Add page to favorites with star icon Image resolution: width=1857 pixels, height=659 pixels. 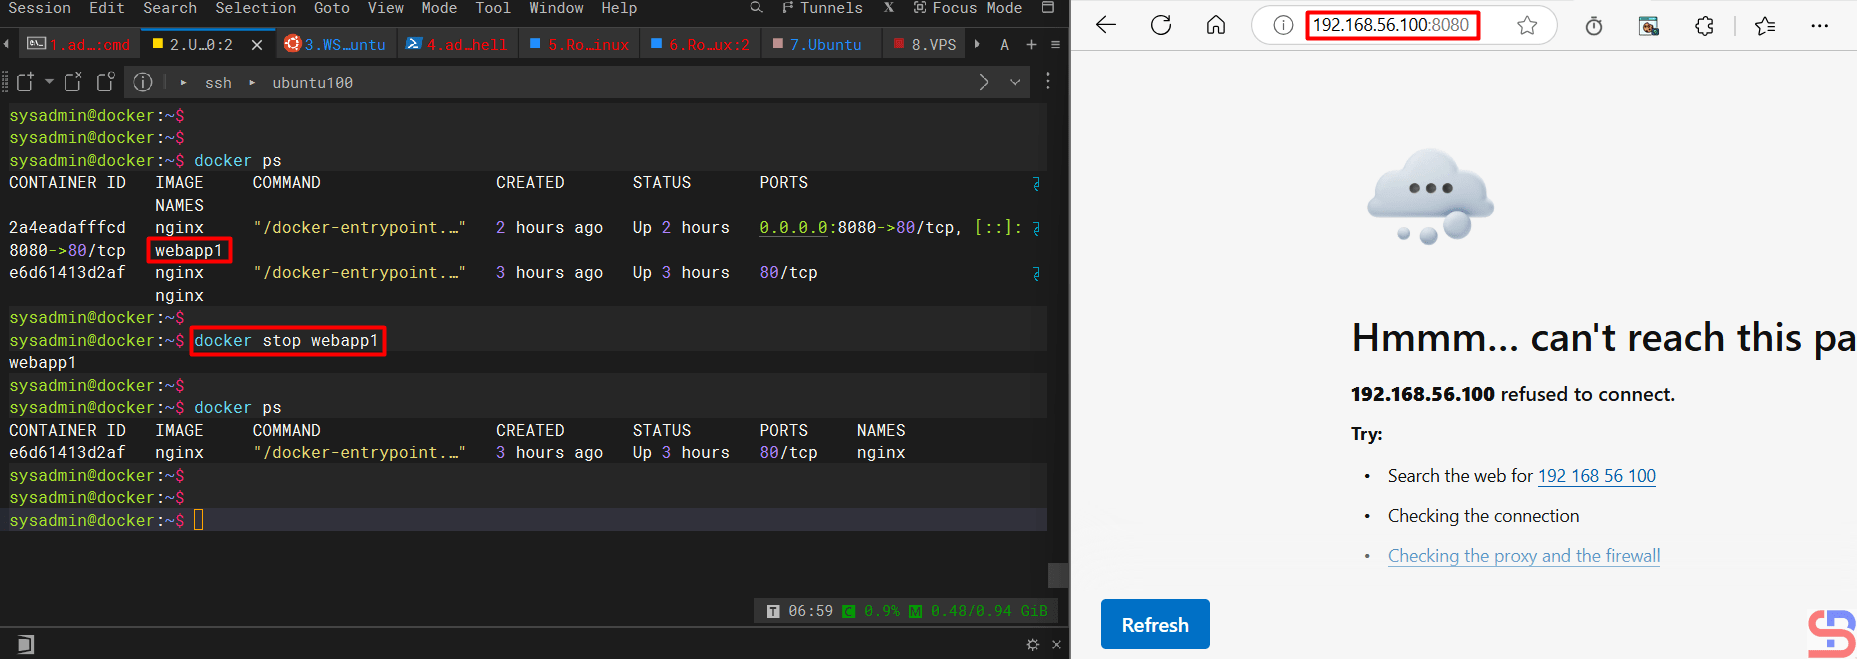[1526, 26]
